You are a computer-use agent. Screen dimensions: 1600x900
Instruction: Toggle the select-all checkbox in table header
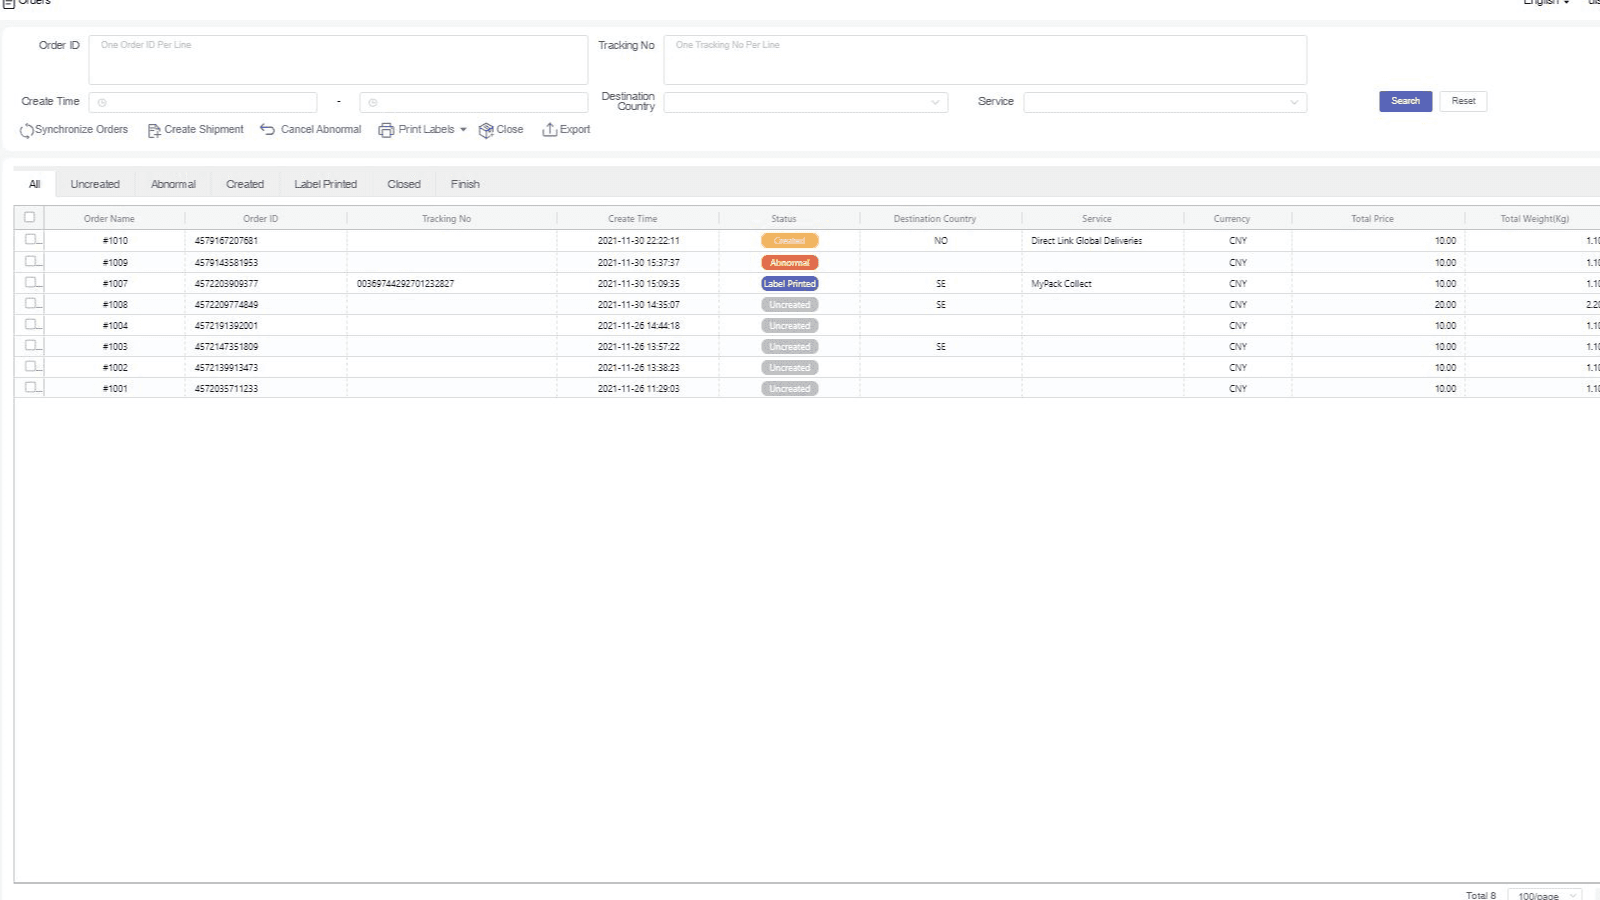pyautogui.click(x=29, y=217)
